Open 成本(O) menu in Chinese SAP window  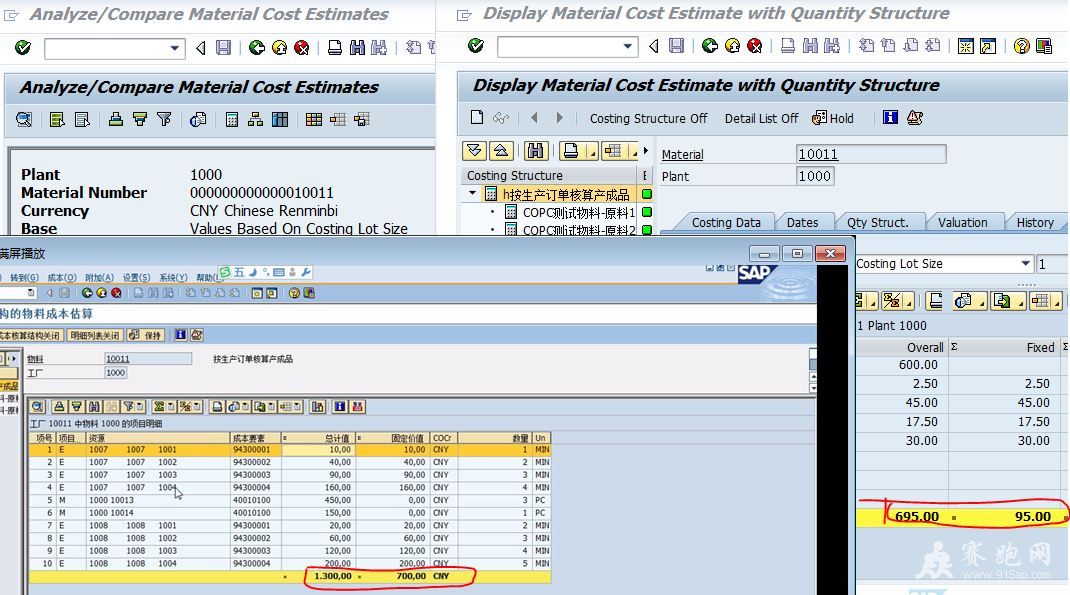pos(62,278)
